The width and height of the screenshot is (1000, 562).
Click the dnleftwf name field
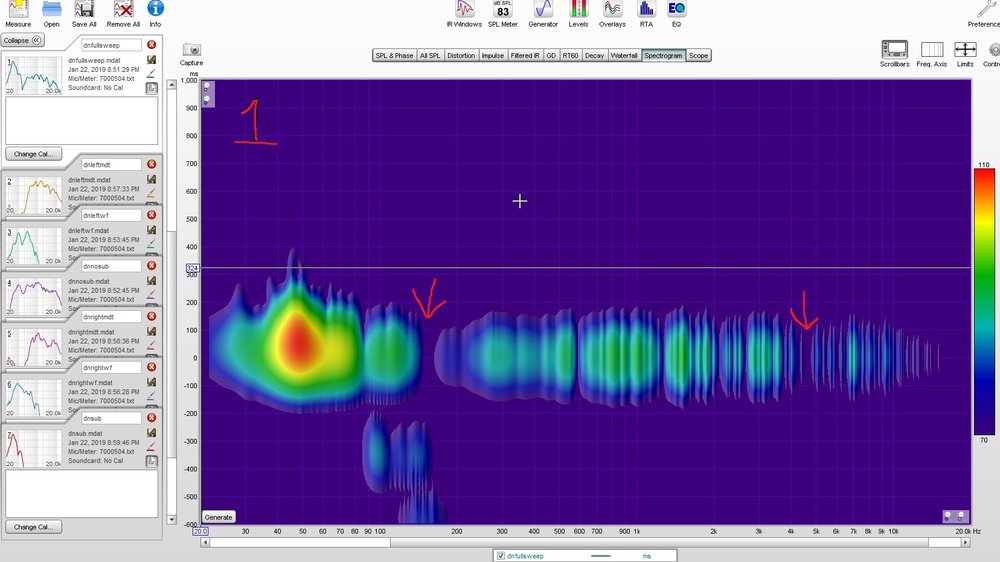[111, 216]
